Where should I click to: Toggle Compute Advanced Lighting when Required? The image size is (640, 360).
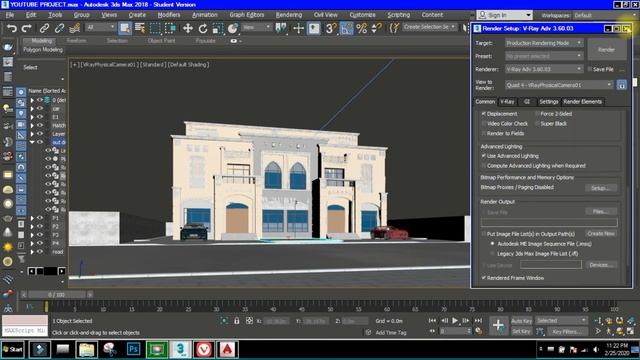pos(484,166)
